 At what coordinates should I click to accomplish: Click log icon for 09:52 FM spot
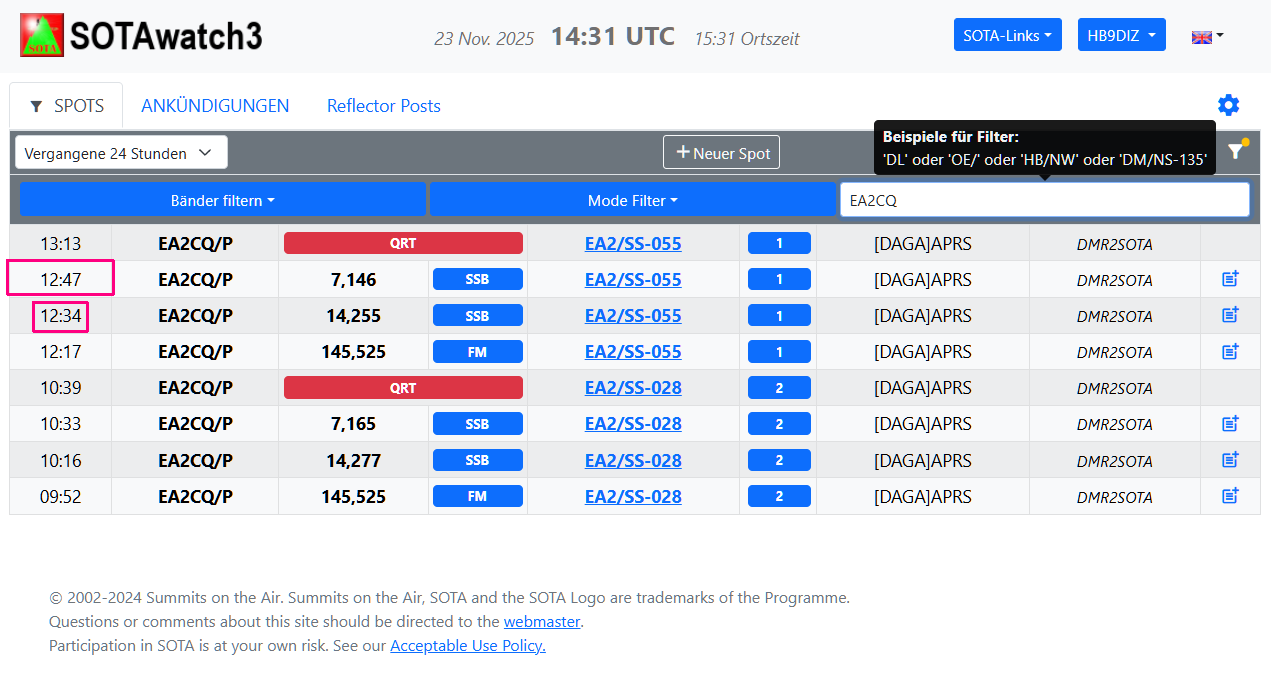[1230, 496]
